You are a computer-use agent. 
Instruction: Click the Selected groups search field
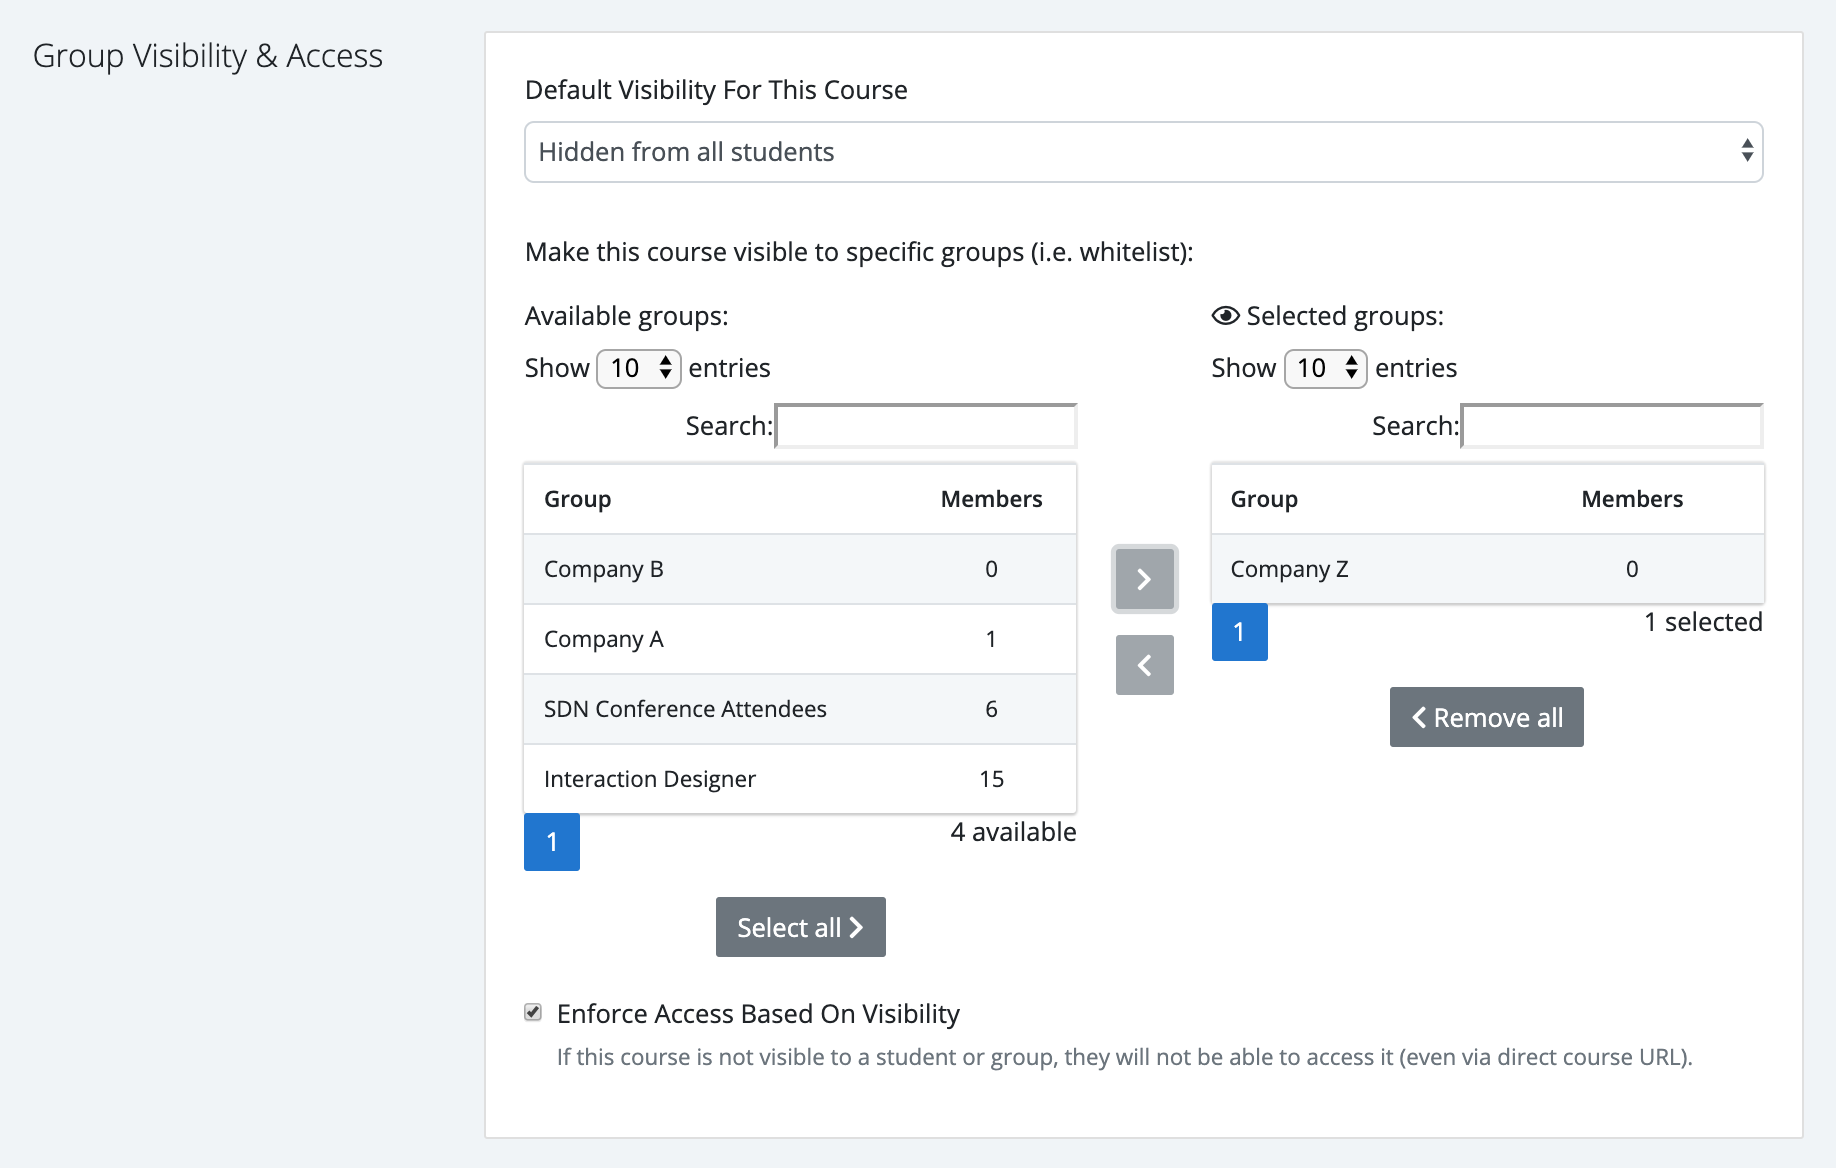tap(1612, 426)
